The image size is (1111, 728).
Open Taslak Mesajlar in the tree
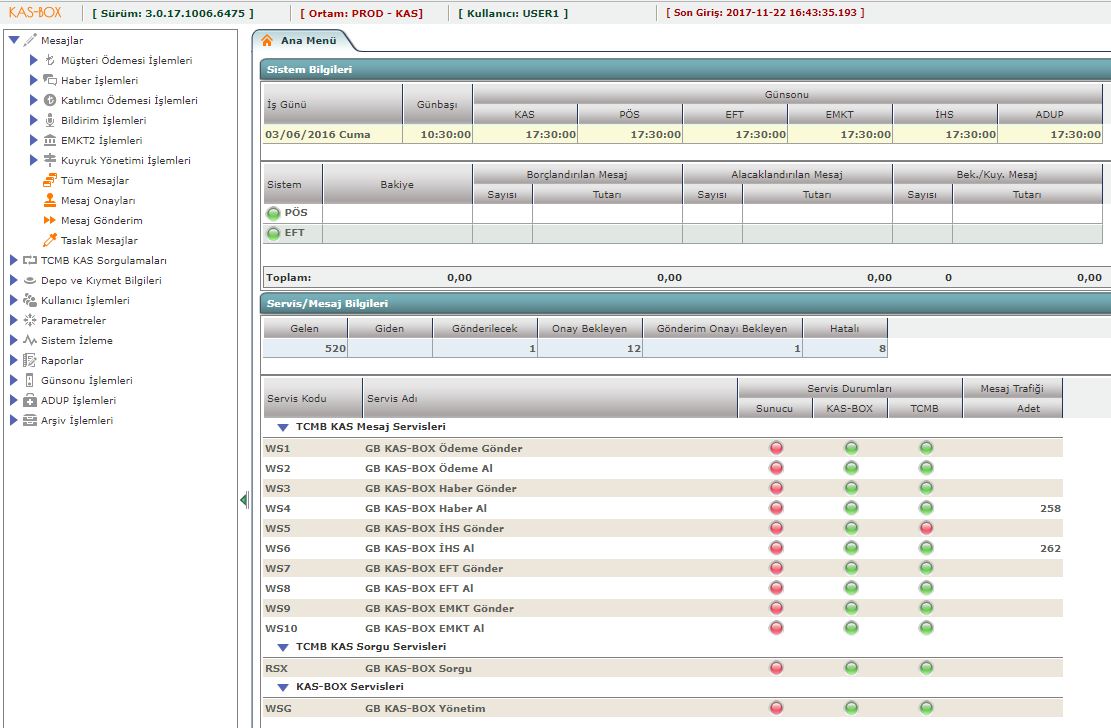coord(99,240)
